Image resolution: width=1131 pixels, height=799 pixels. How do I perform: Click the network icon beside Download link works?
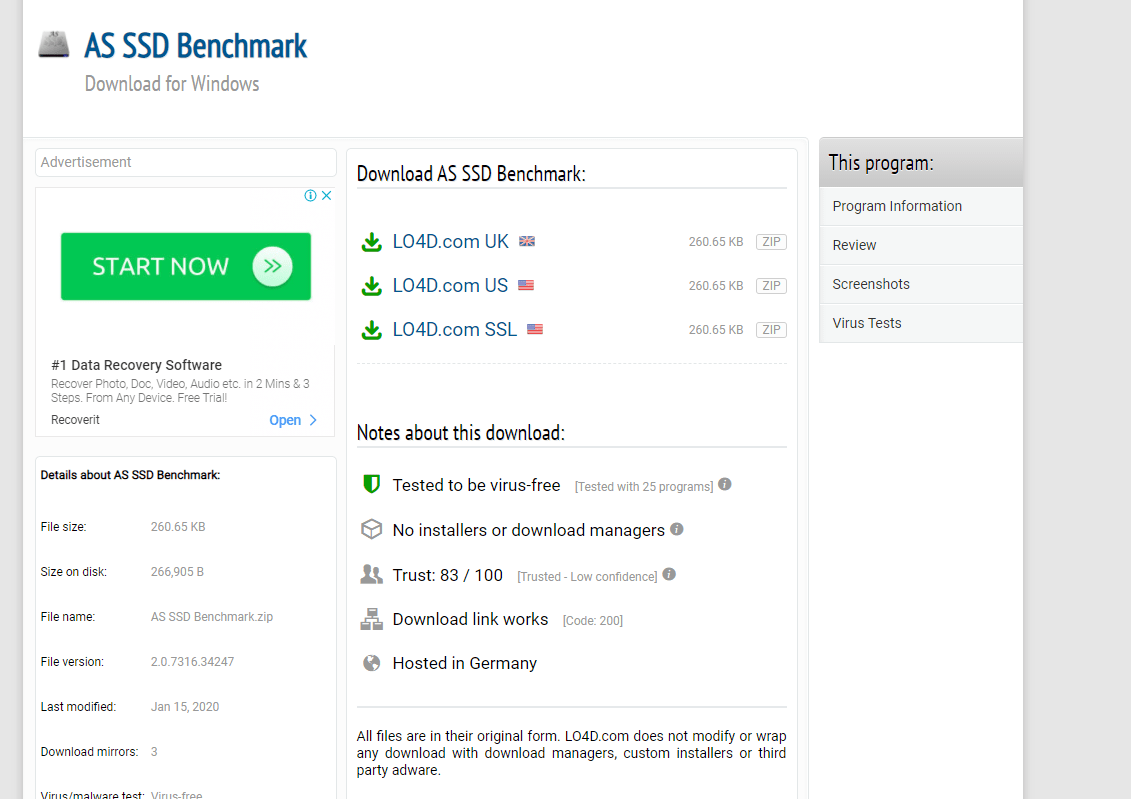(371, 619)
